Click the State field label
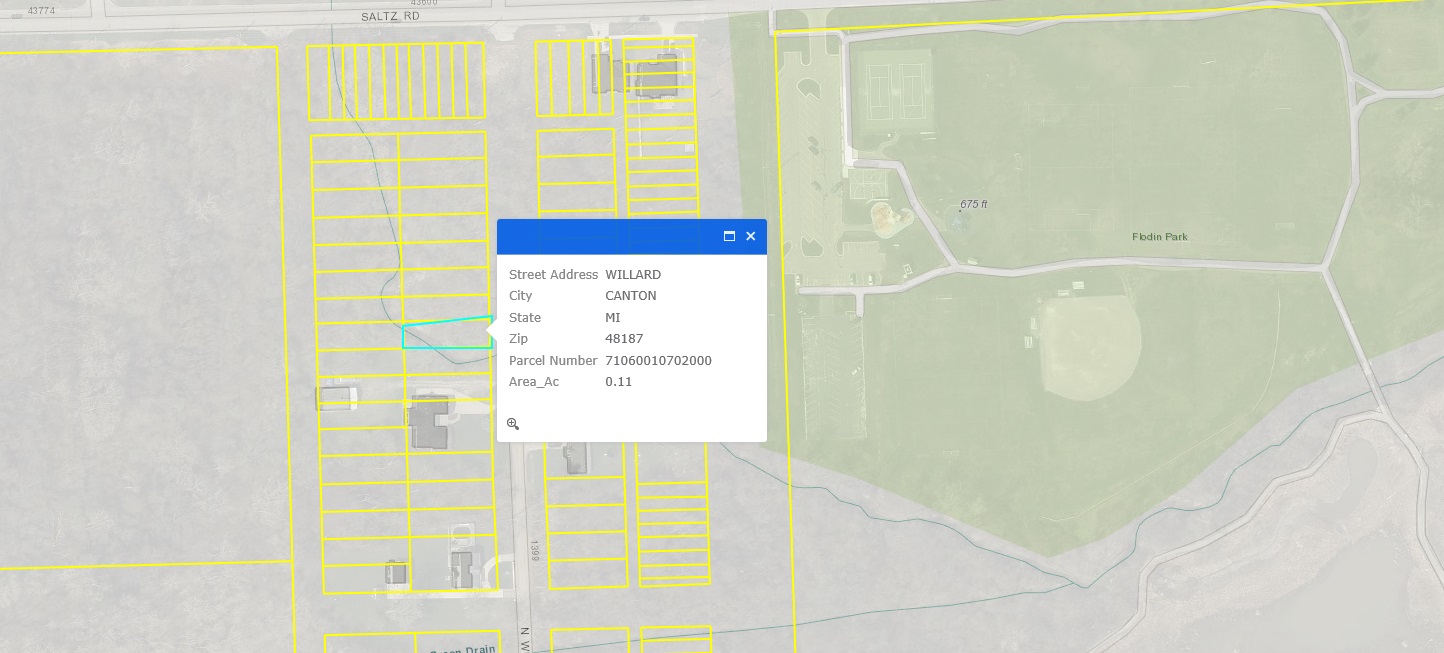Screen dimensions: 1444x653 [x=525, y=318]
